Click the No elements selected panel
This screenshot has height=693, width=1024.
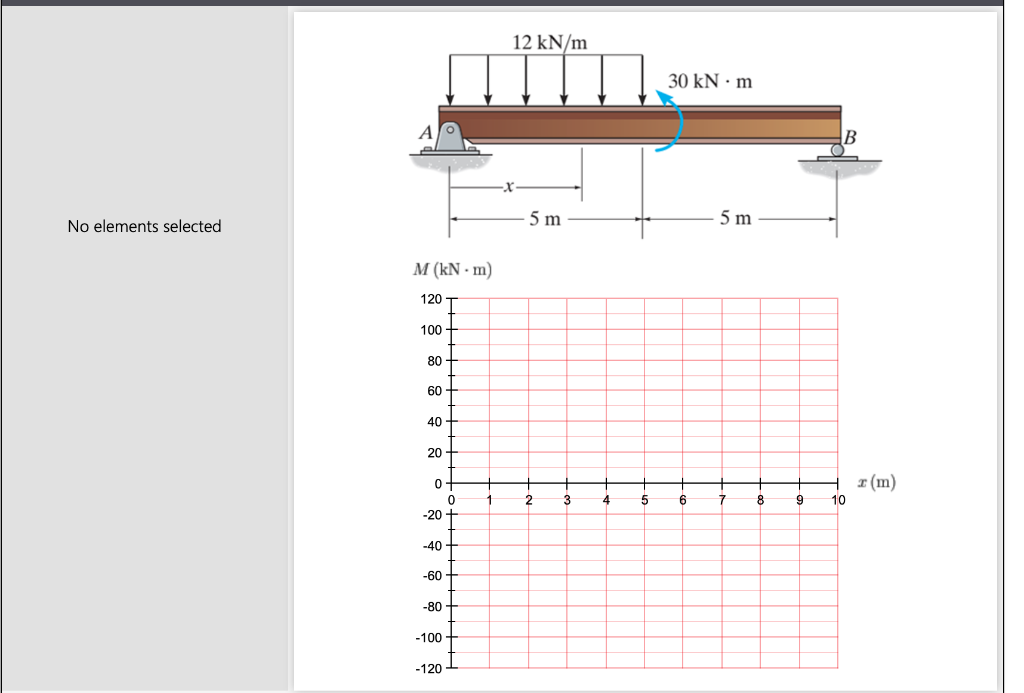tap(144, 226)
